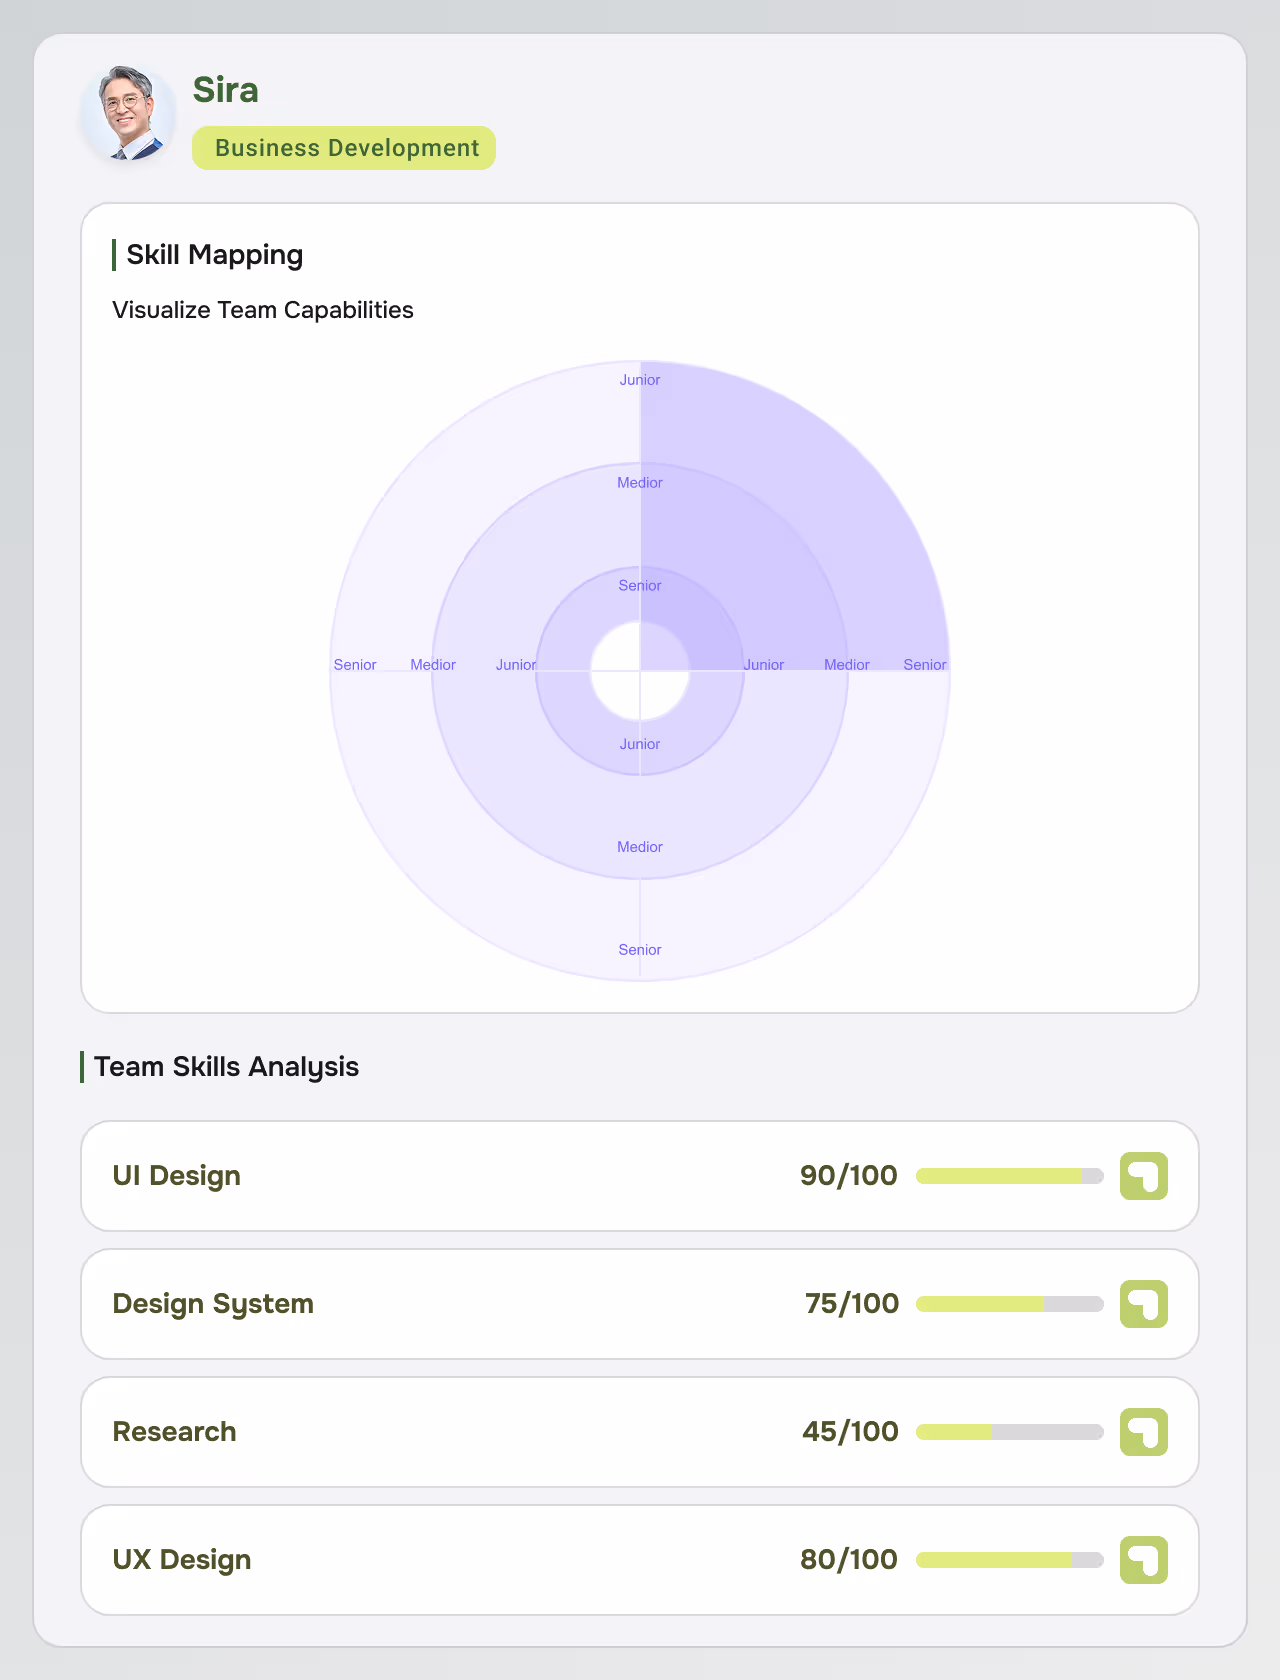The height and width of the screenshot is (1680, 1280).
Task: Click the Sira name heading
Action: (x=226, y=90)
